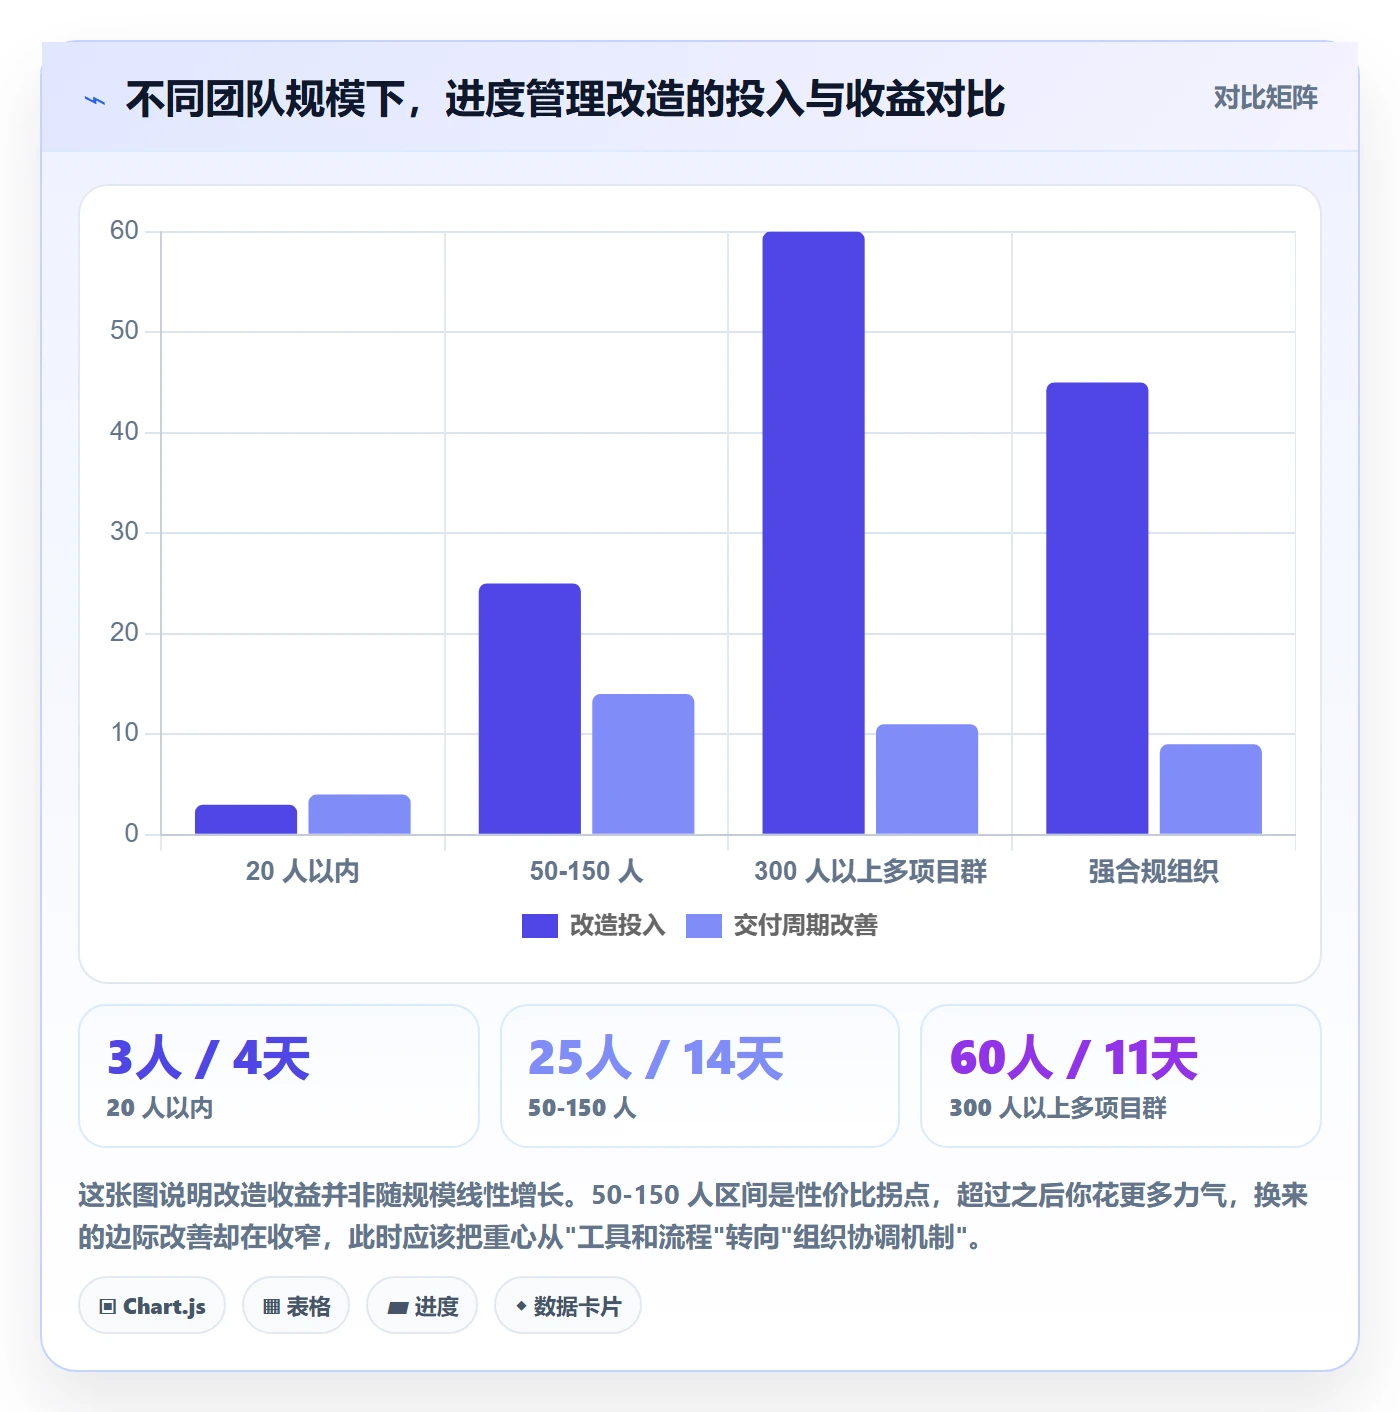Click the 300 人以上多项目群 x-axis label

[x=870, y=871]
